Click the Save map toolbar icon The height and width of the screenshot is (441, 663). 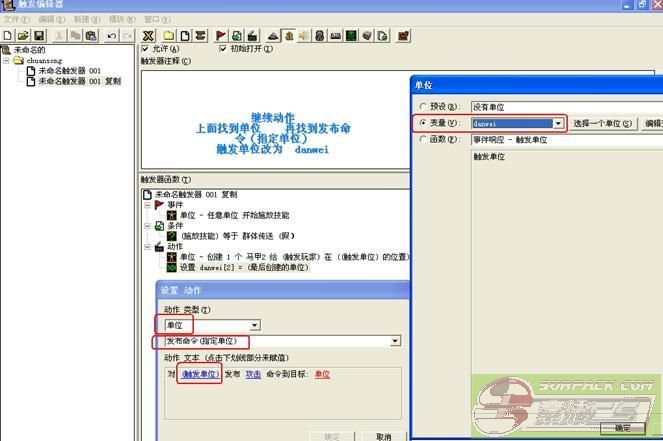click(37, 35)
